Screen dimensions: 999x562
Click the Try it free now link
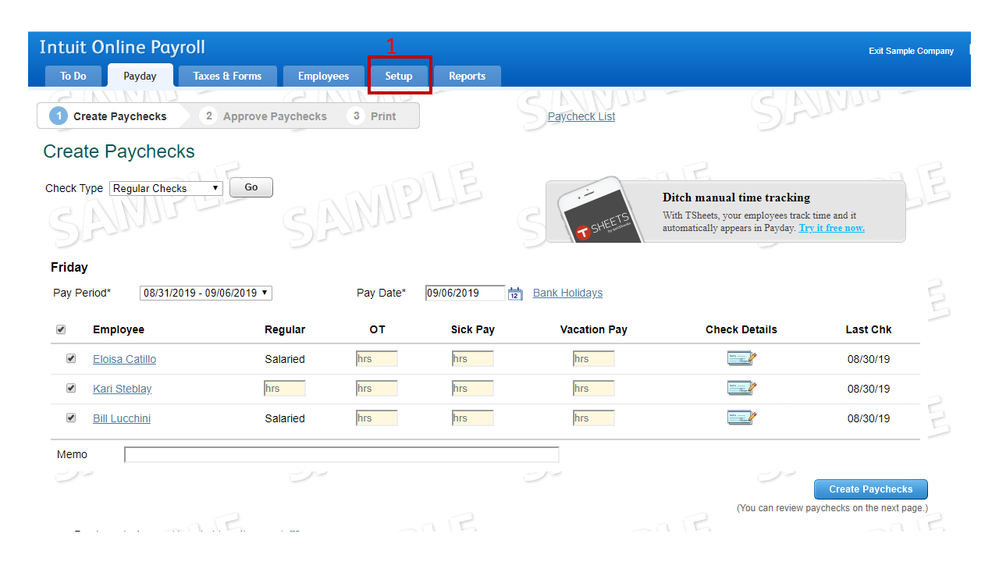coord(831,228)
